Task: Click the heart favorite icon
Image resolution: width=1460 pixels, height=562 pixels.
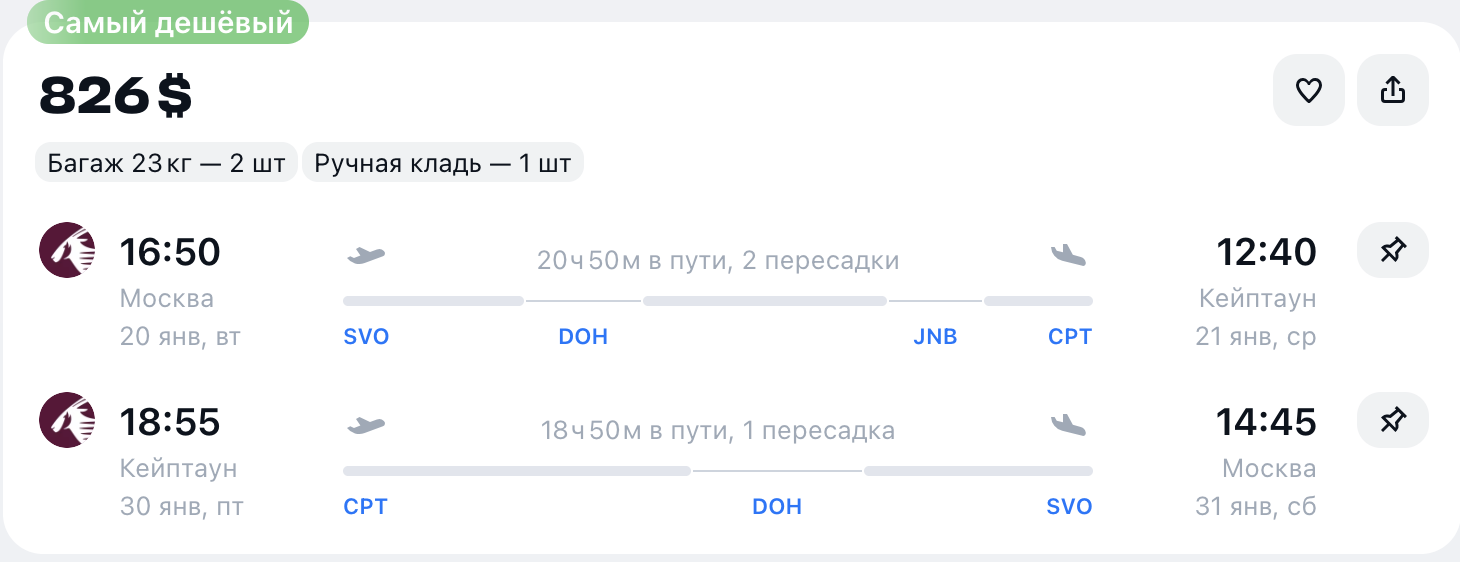Action: pos(1308,90)
